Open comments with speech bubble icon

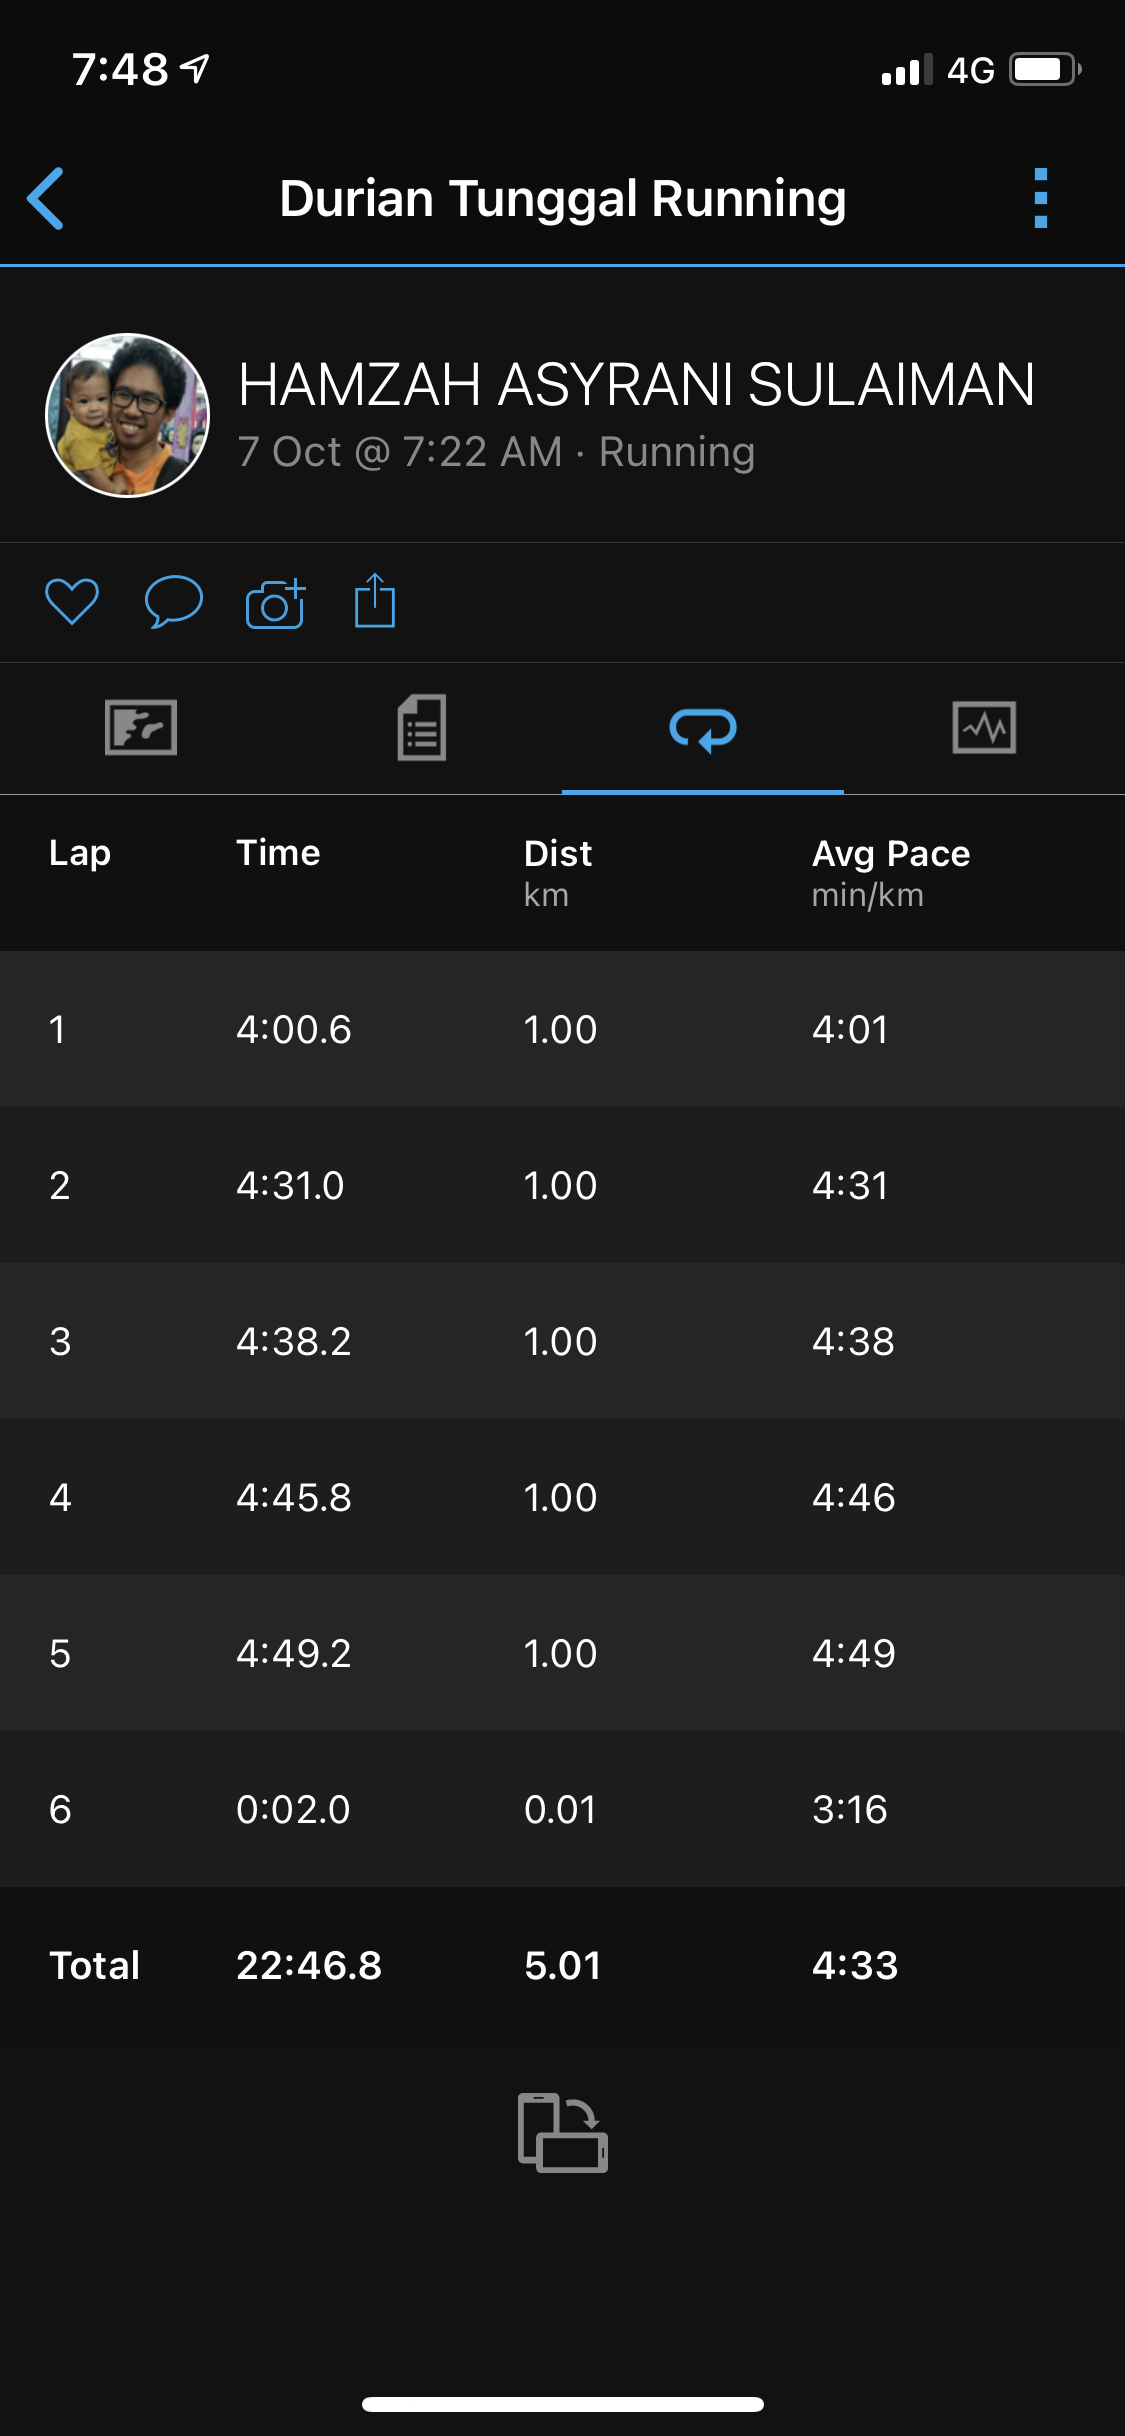[x=174, y=602]
